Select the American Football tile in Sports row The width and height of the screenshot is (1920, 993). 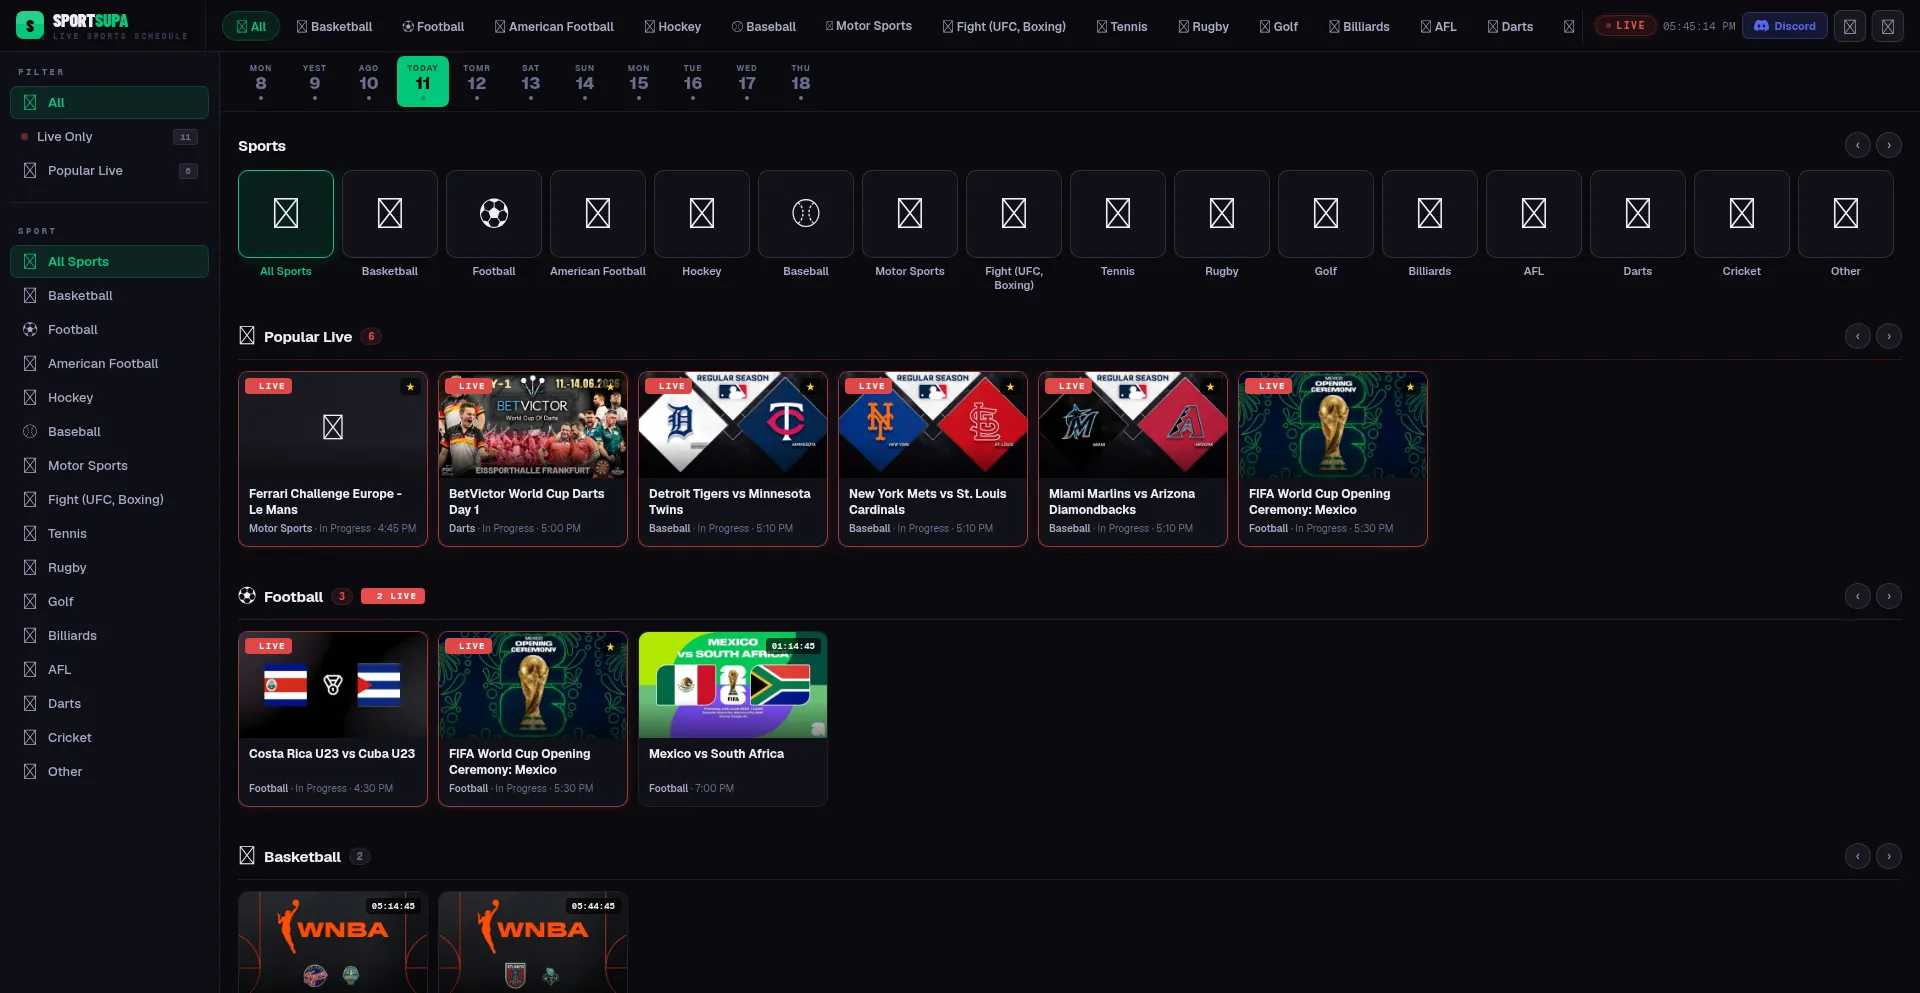coord(598,214)
